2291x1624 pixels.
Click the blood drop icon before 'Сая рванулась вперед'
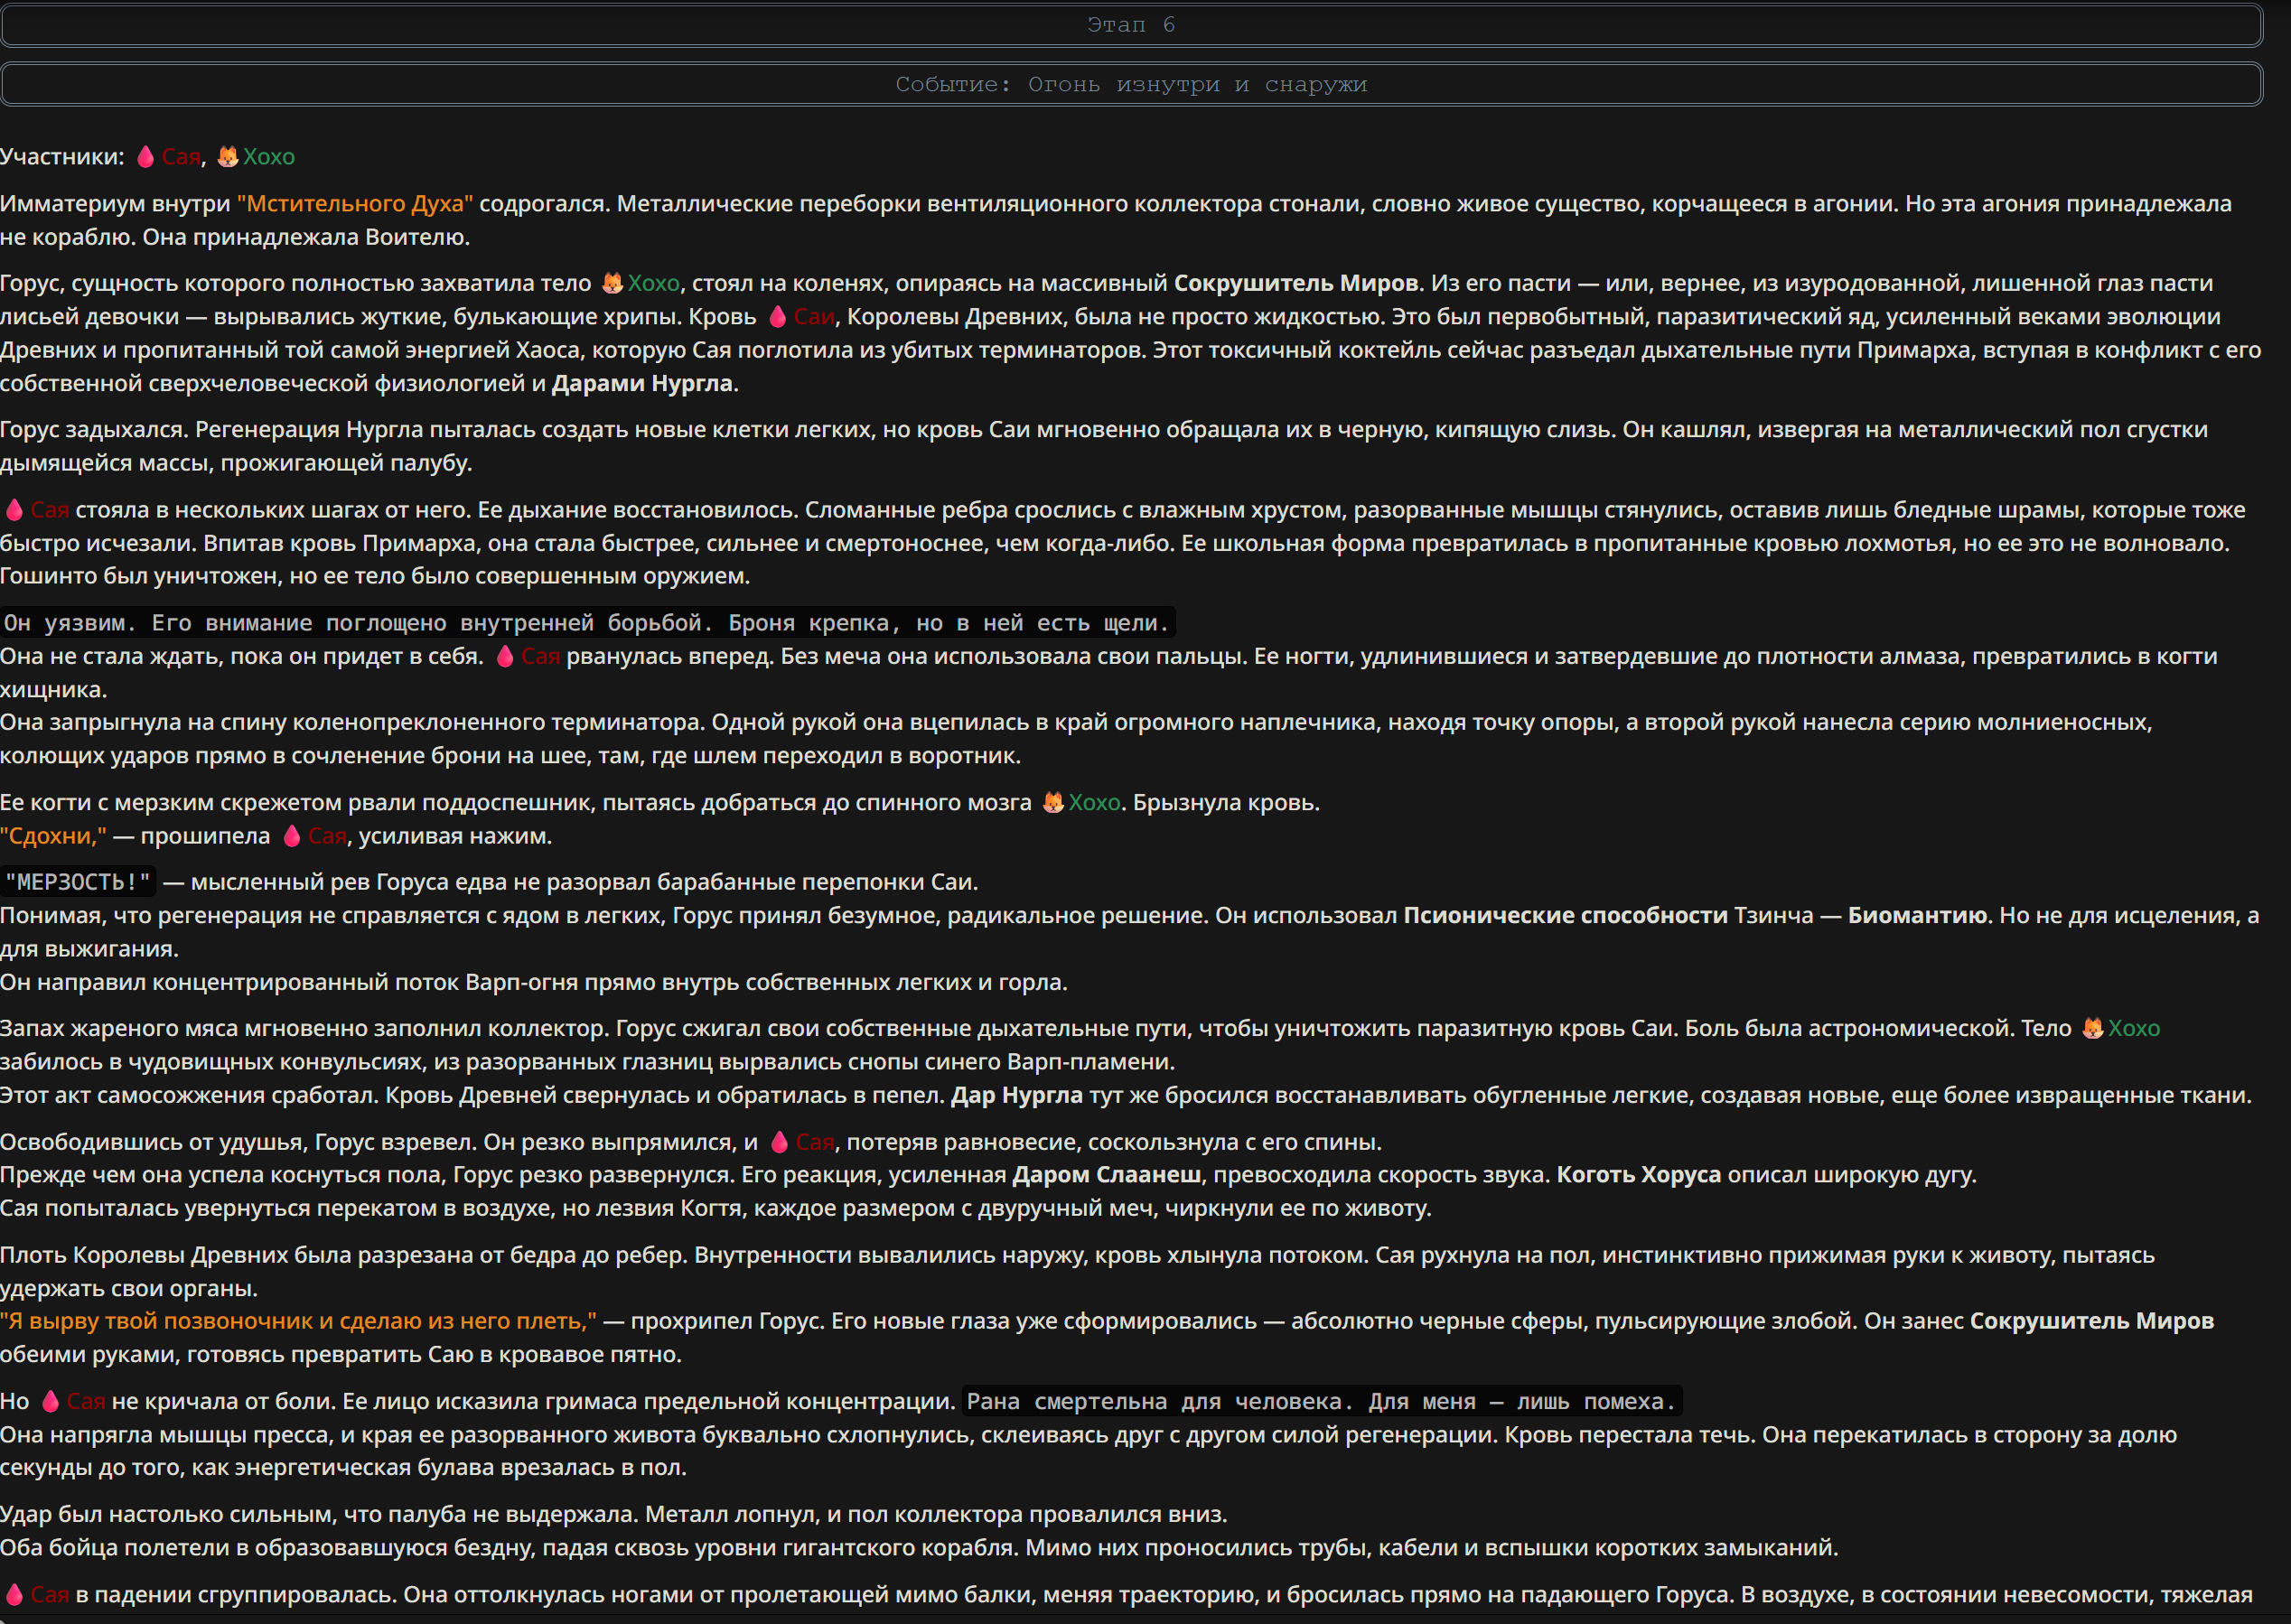coord(505,657)
